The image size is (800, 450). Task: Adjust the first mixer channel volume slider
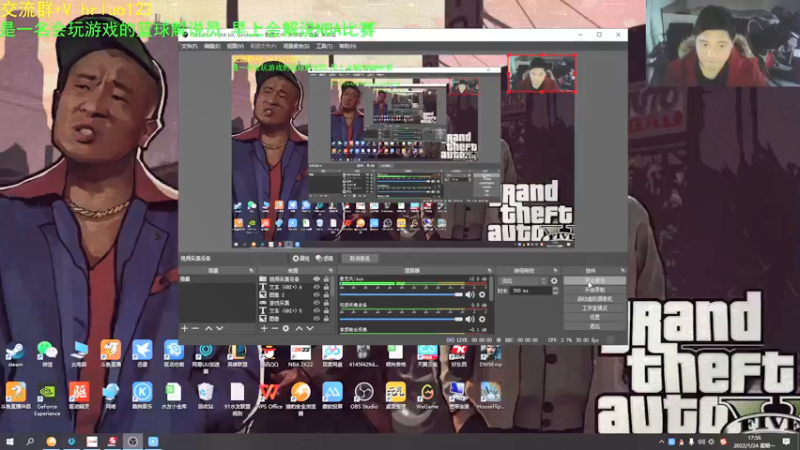(401, 294)
